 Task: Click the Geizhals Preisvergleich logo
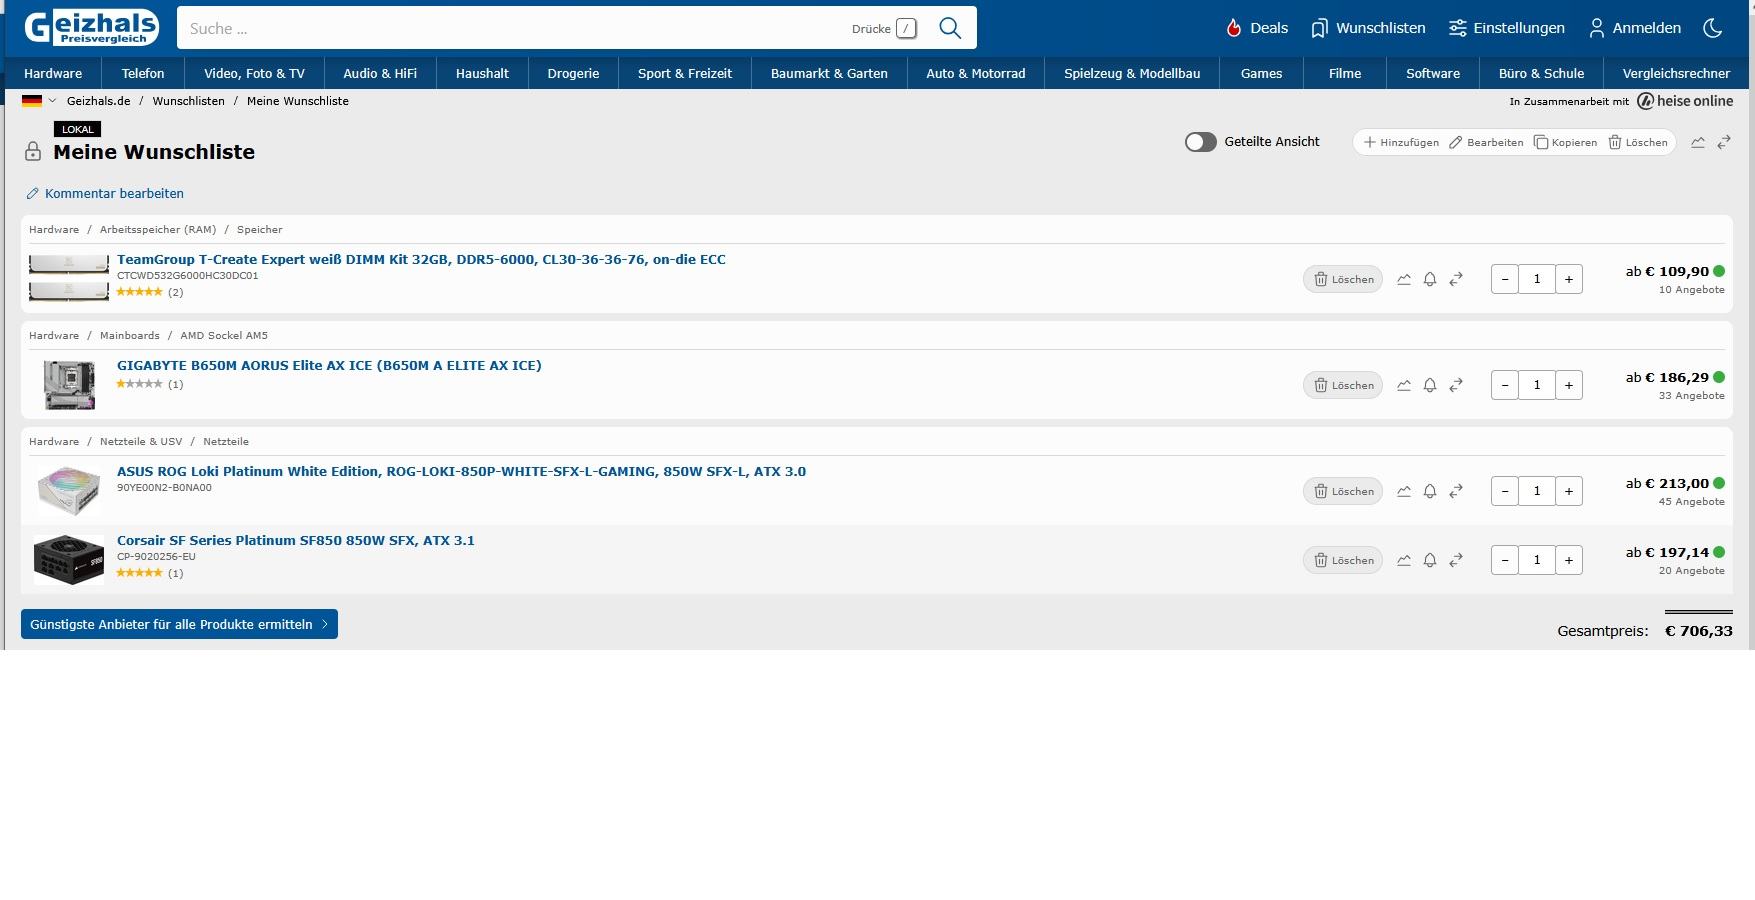pyautogui.click(x=92, y=27)
